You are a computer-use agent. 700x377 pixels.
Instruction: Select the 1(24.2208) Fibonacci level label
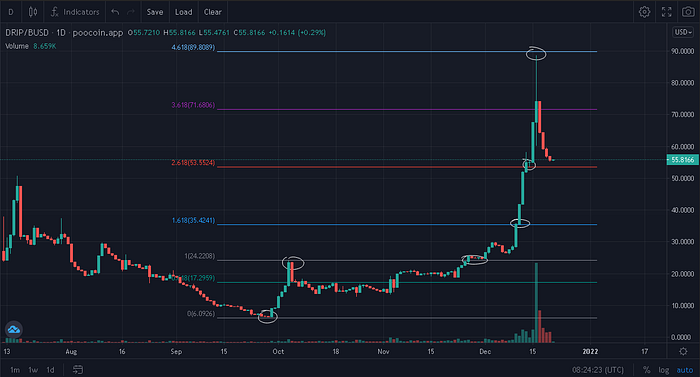(200, 256)
